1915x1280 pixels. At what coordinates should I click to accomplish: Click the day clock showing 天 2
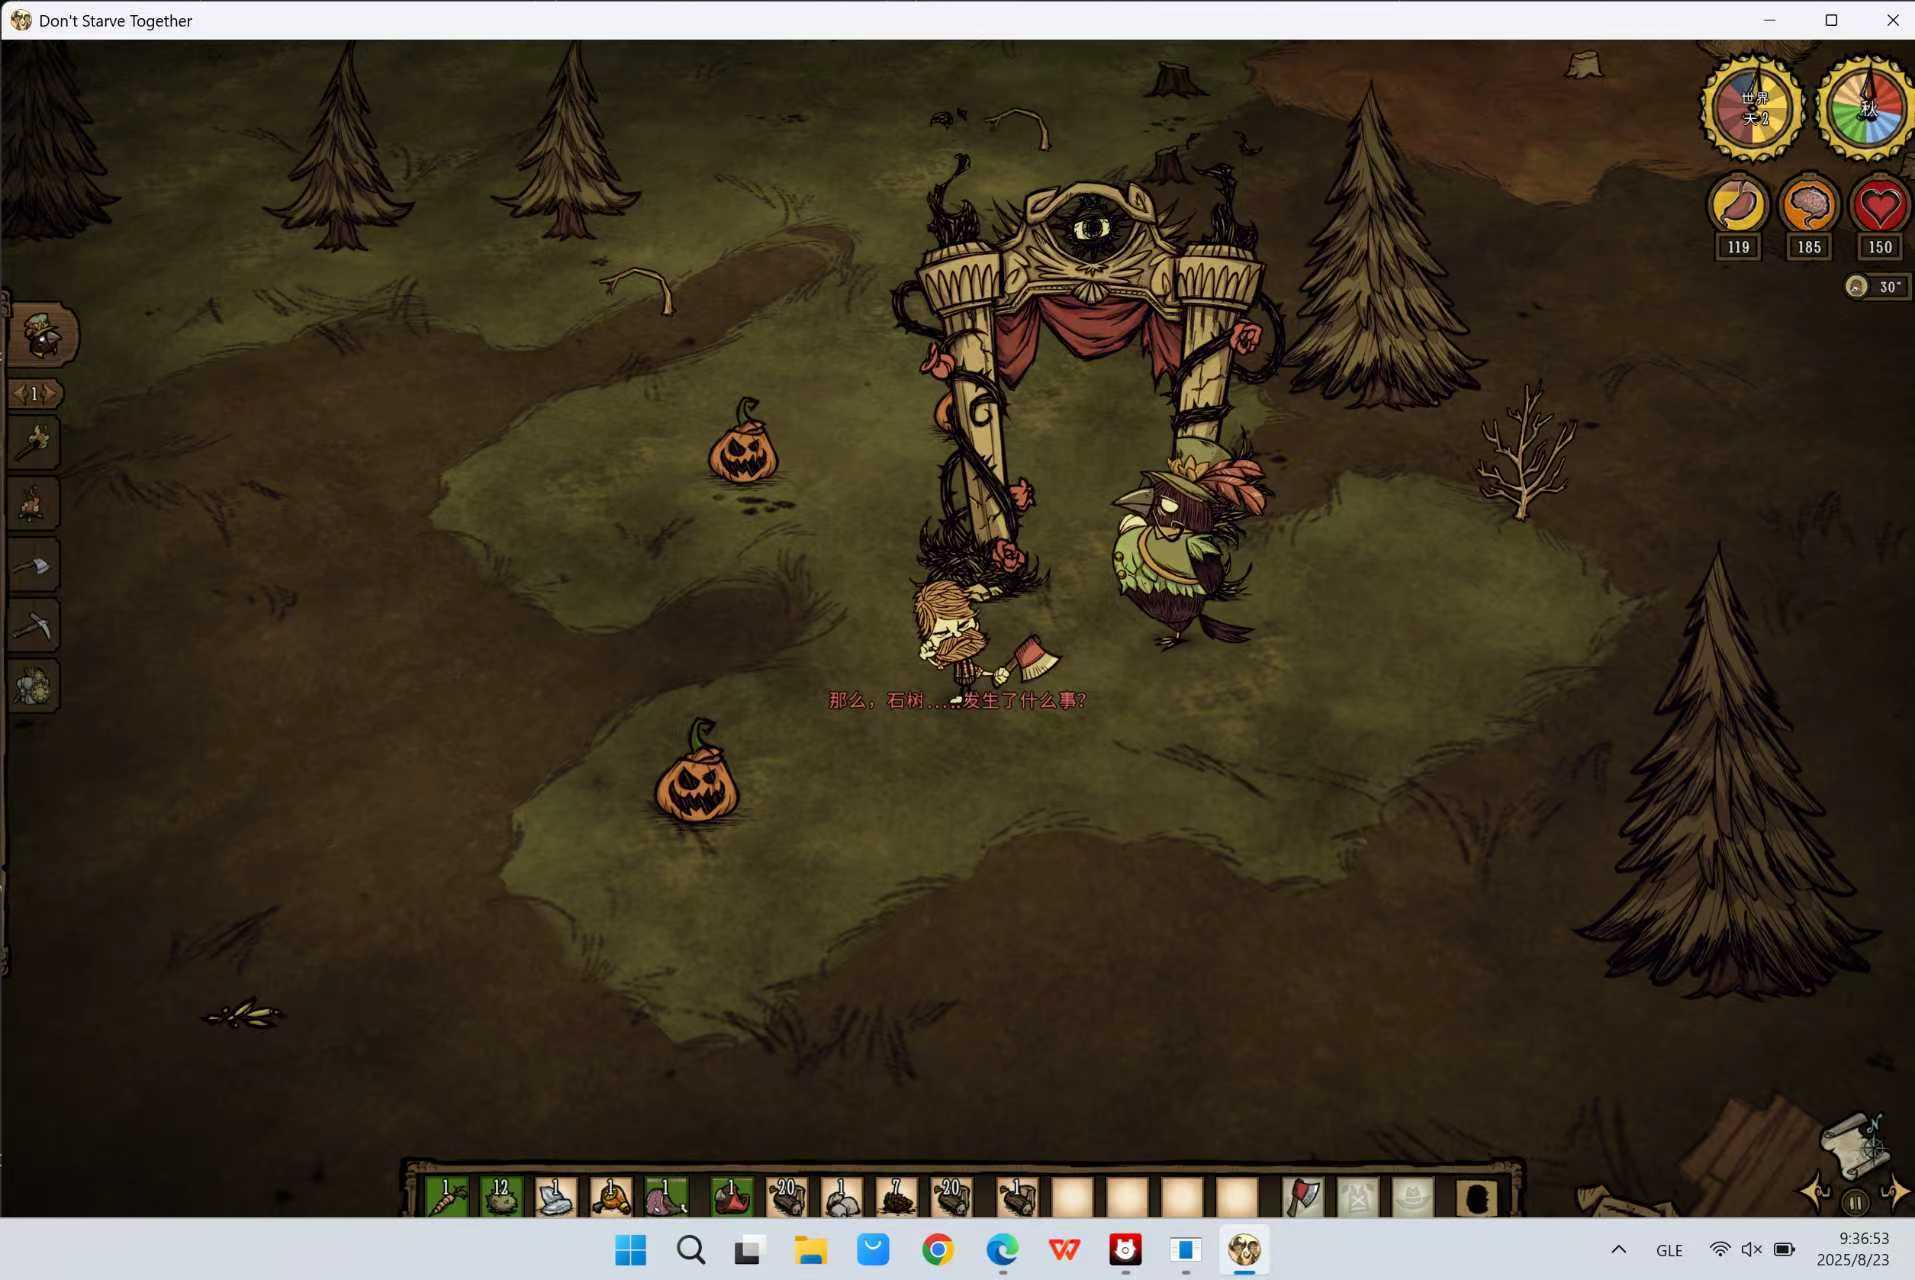tap(1755, 108)
